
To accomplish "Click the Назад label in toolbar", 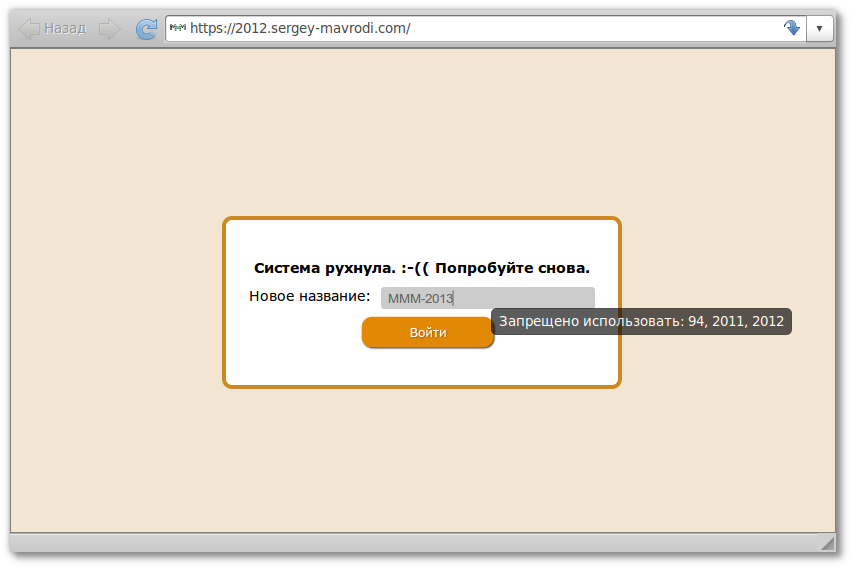I will 65,28.
